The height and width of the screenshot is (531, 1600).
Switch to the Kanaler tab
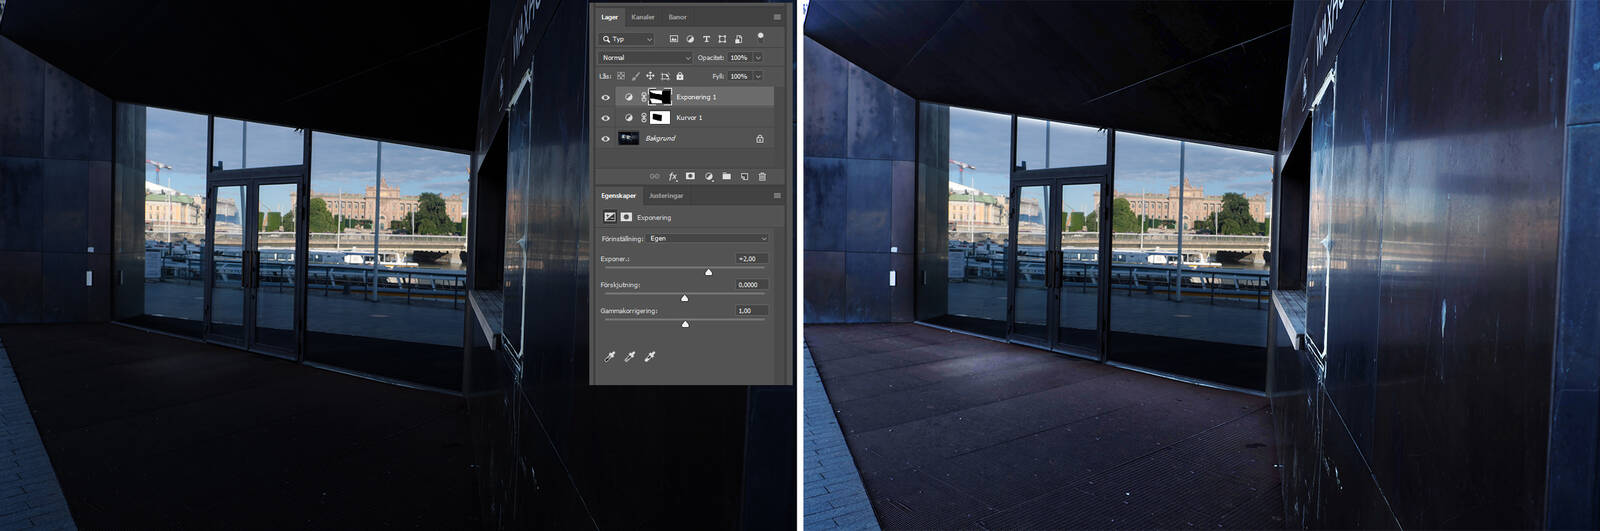(x=642, y=17)
